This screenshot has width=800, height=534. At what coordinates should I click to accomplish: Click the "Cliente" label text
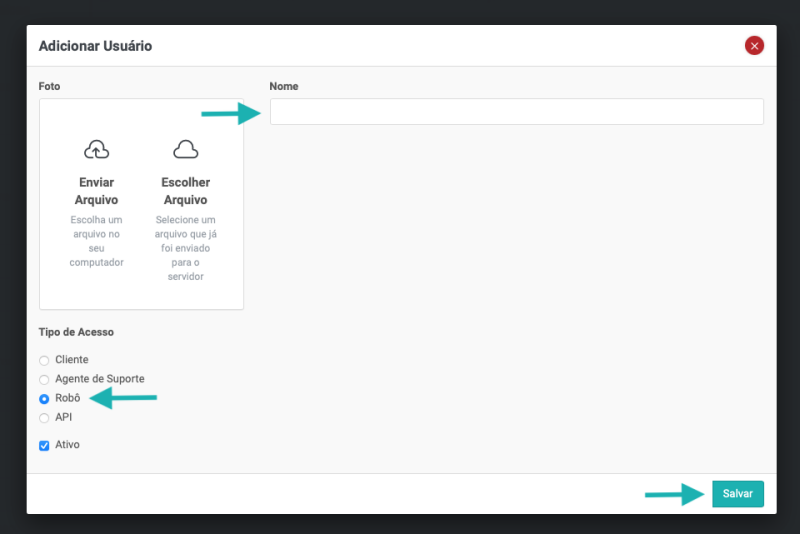(72, 360)
